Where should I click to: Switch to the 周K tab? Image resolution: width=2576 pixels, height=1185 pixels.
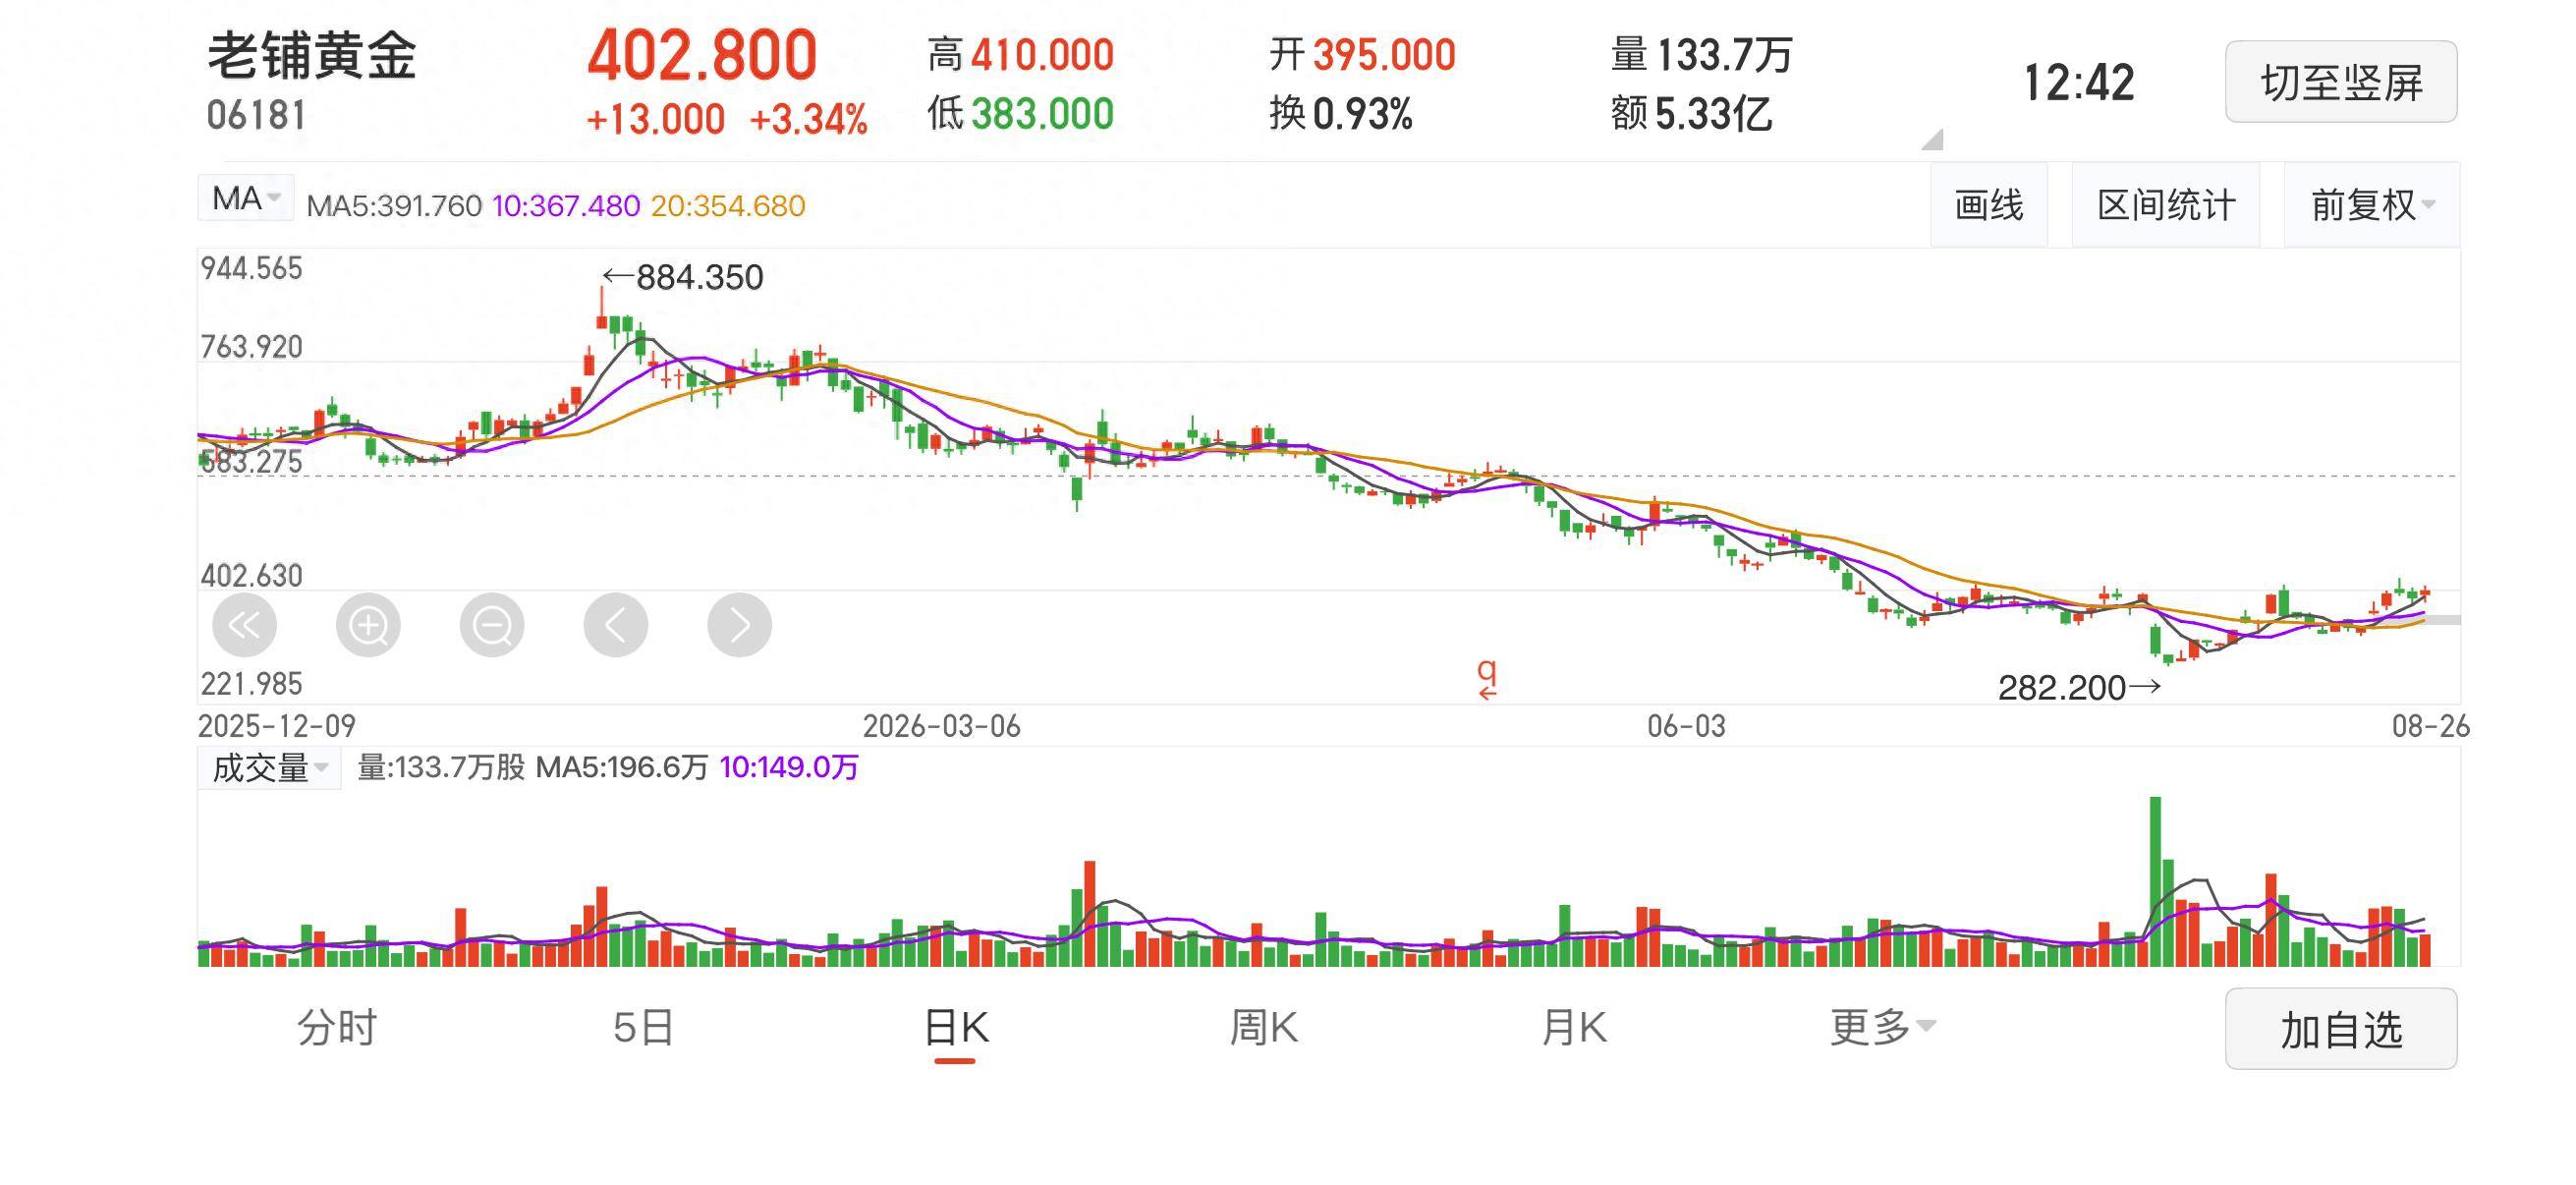click(x=1263, y=1027)
